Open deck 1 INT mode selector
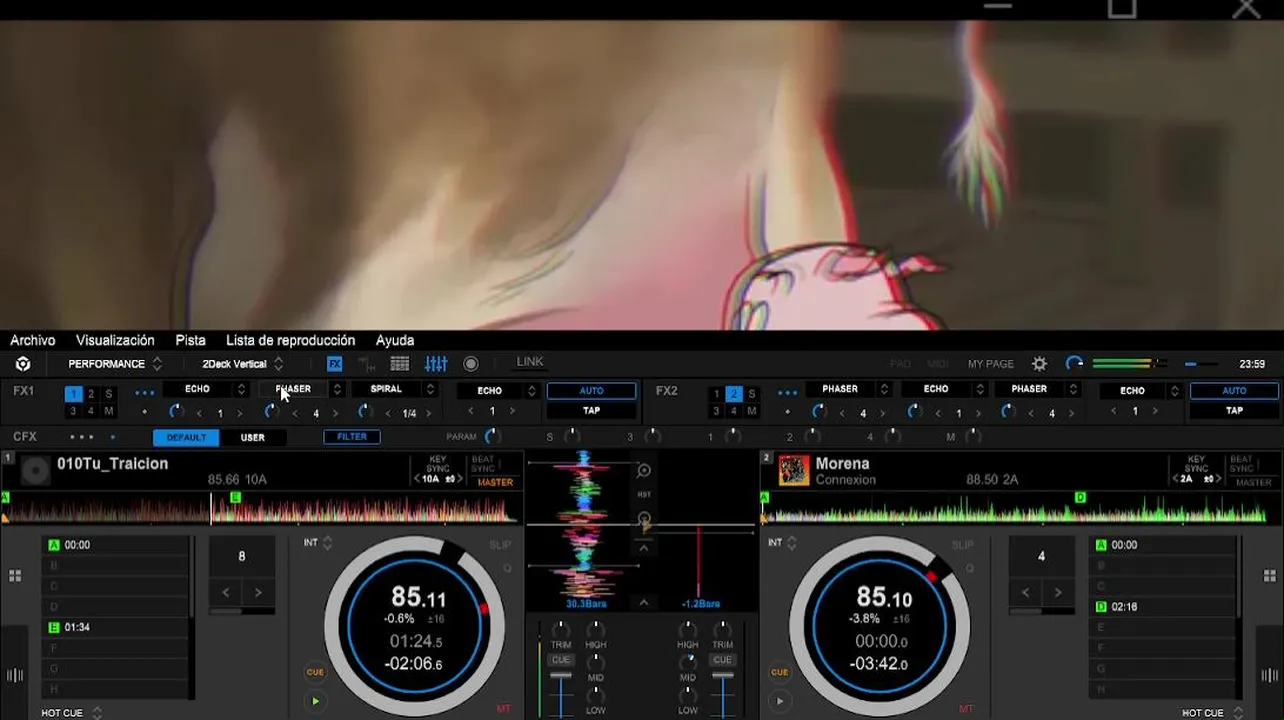The width and height of the screenshot is (1284, 720). (318, 543)
